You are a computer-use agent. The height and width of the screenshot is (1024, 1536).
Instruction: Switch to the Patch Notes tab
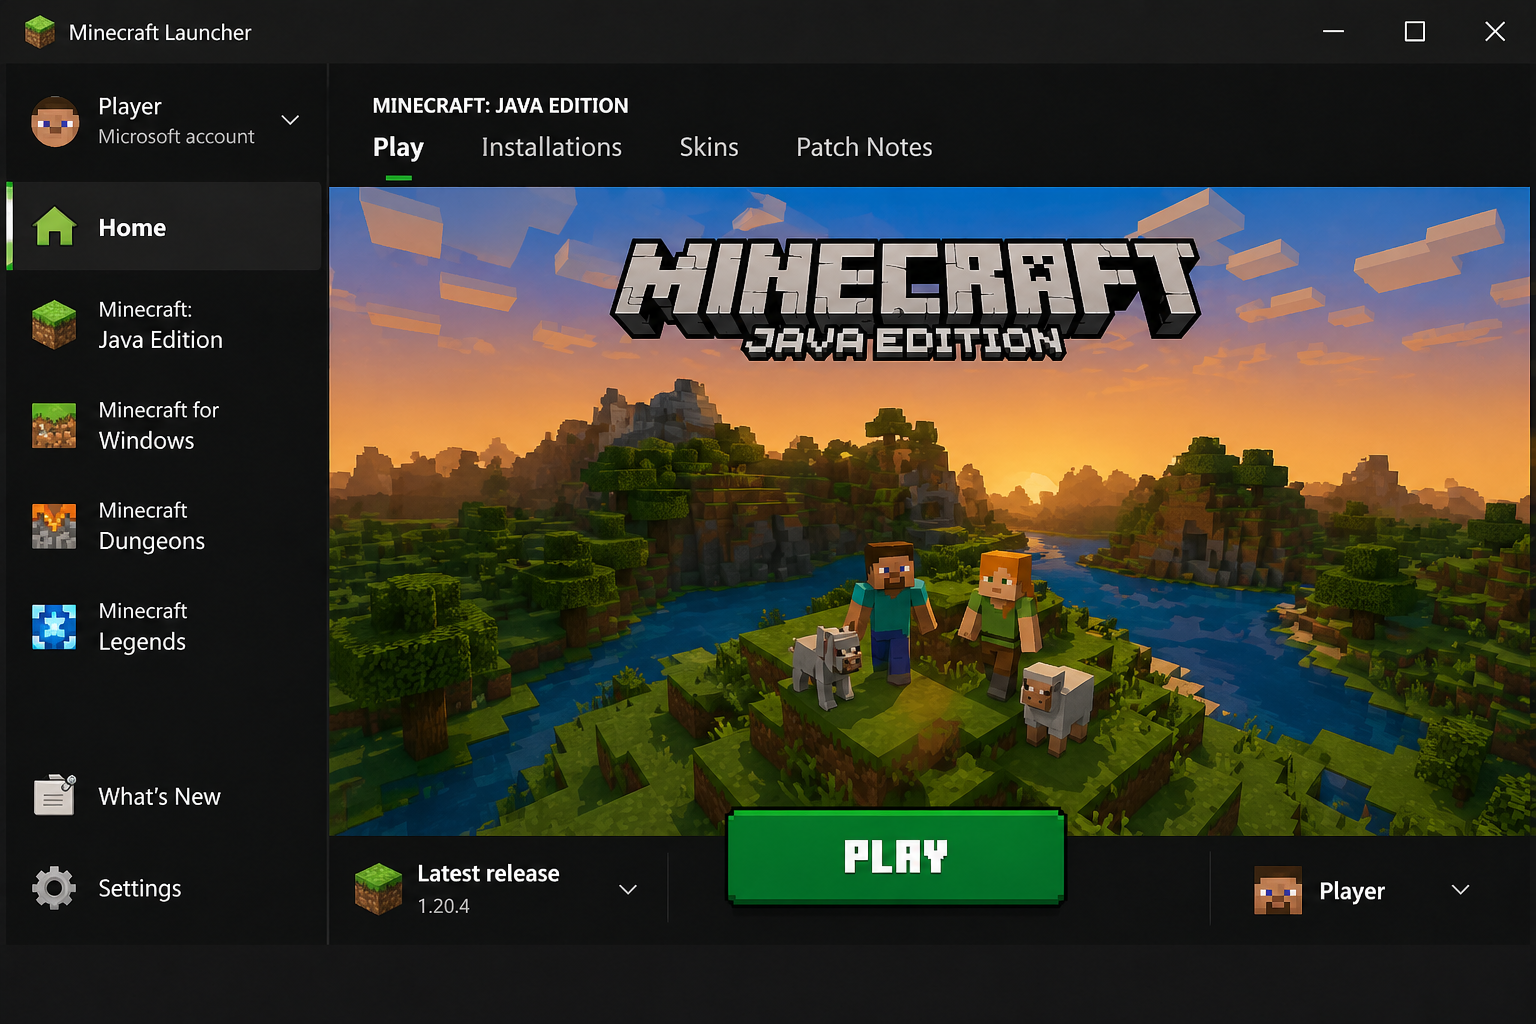pos(864,147)
